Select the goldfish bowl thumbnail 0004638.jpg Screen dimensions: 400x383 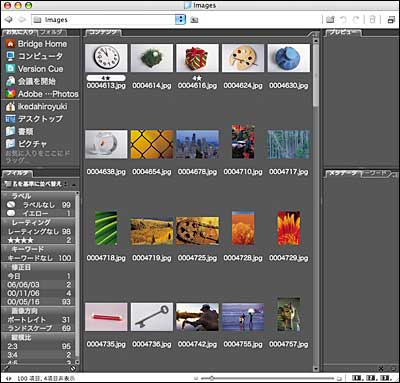pos(106,144)
